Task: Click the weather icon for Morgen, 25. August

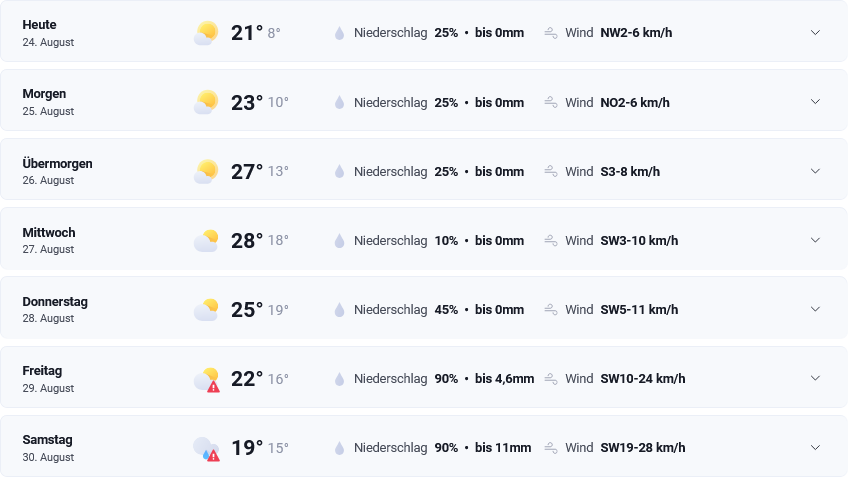Action: click(x=206, y=102)
